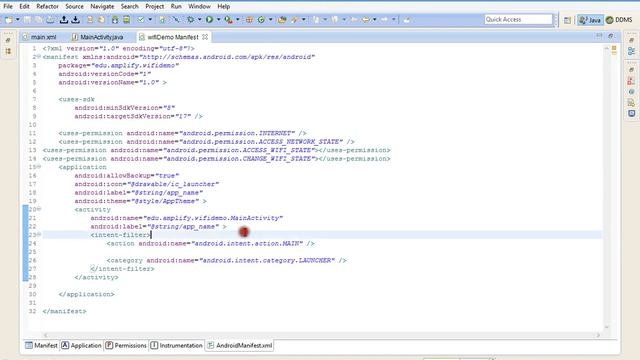Click the yellow Back navigation arrow
This screenshot has height=360, width=640.
pyautogui.click(x=365, y=20)
